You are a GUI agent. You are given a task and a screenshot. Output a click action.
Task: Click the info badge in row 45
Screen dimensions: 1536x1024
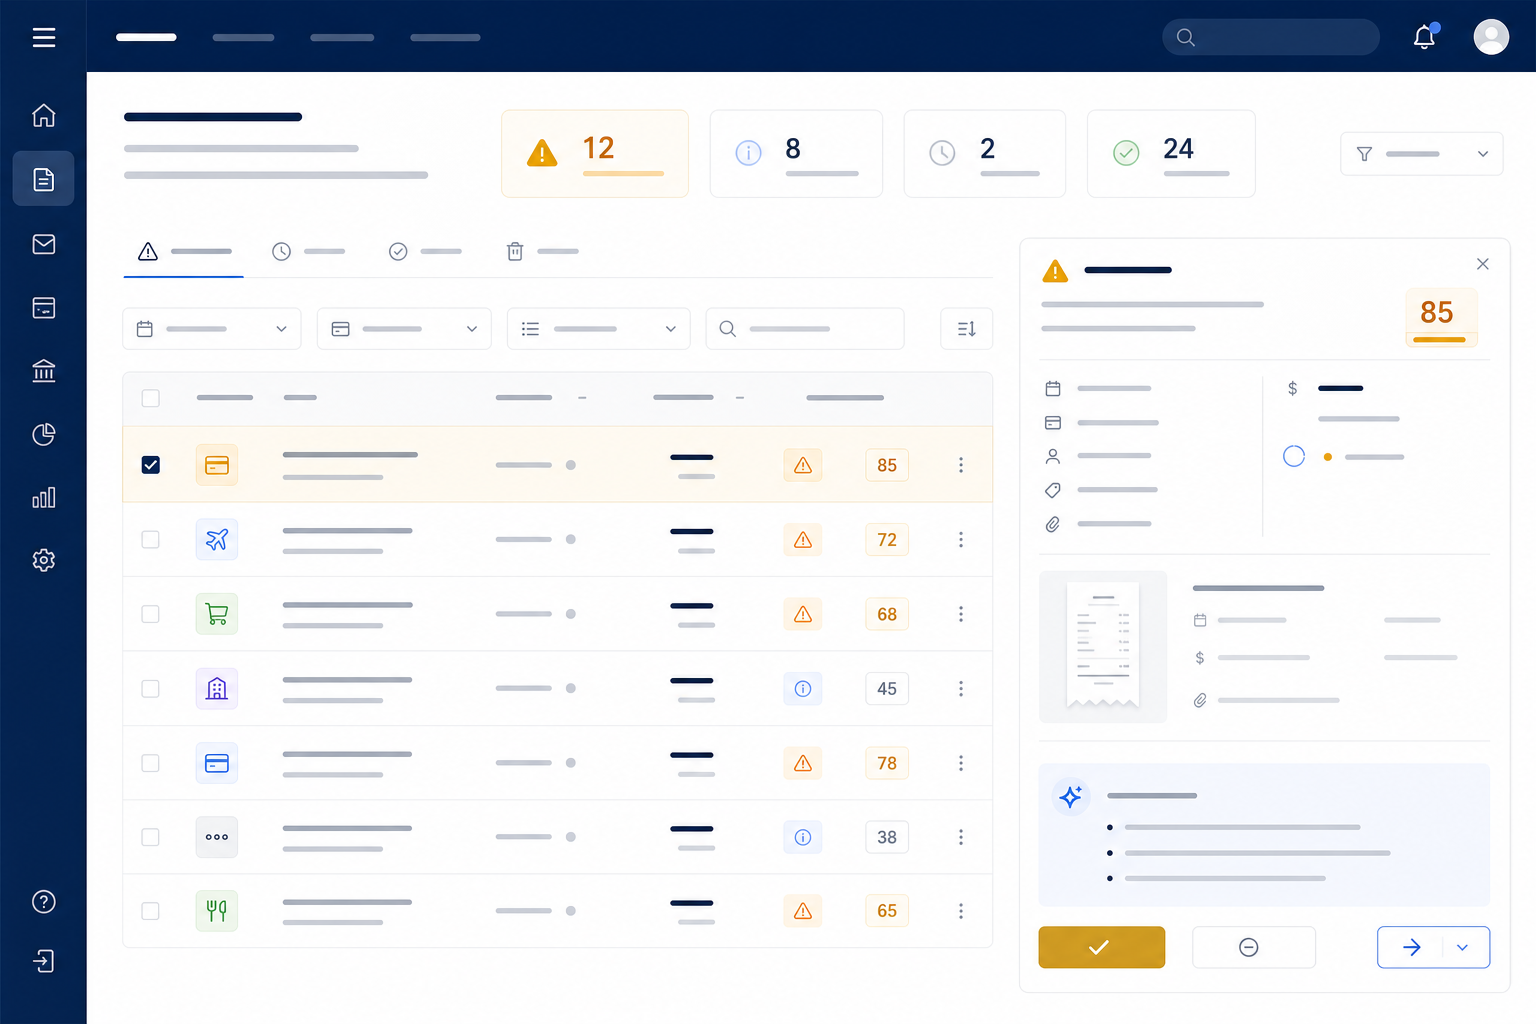803,688
